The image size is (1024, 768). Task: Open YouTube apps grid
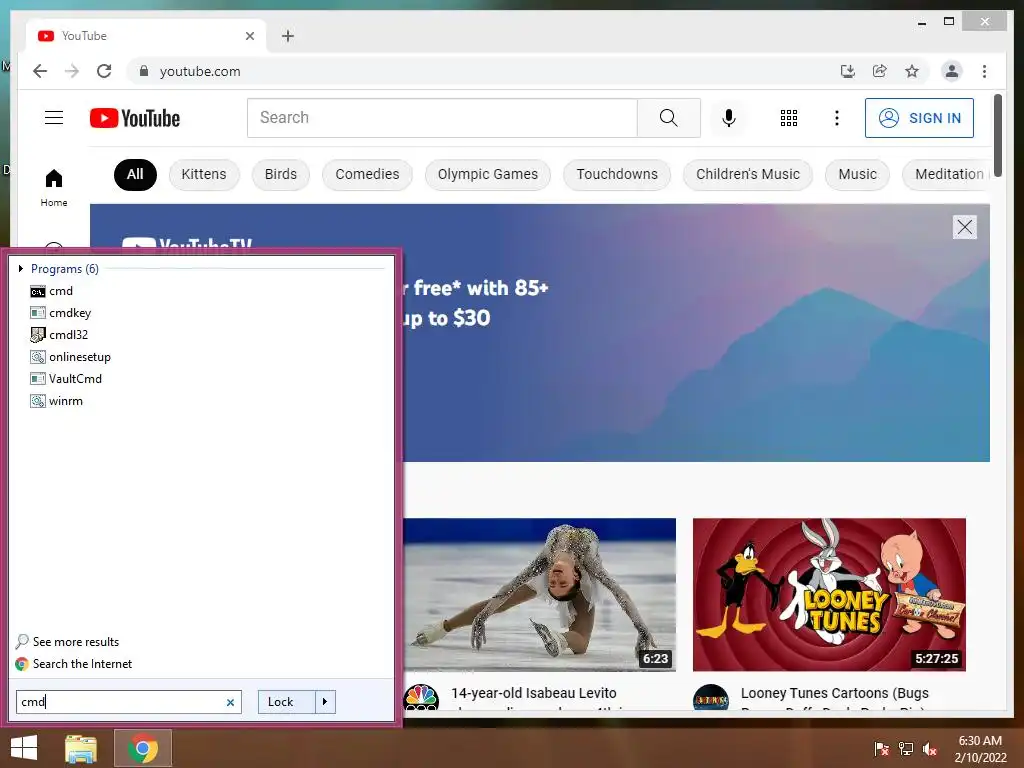pyautogui.click(x=789, y=118)
